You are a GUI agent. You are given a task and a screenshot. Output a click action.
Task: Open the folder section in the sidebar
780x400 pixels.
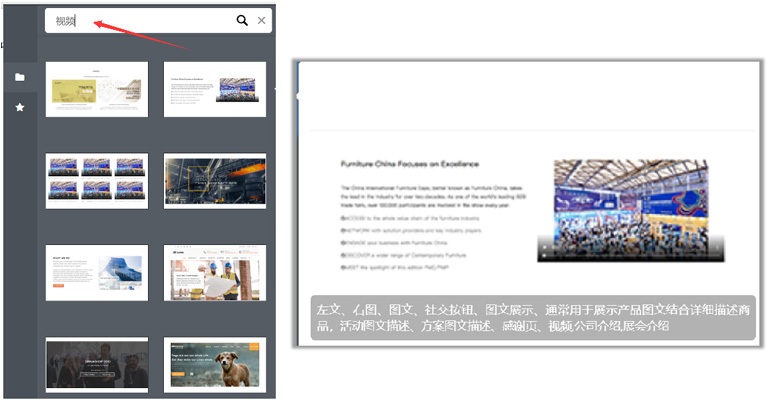point(20,77)
